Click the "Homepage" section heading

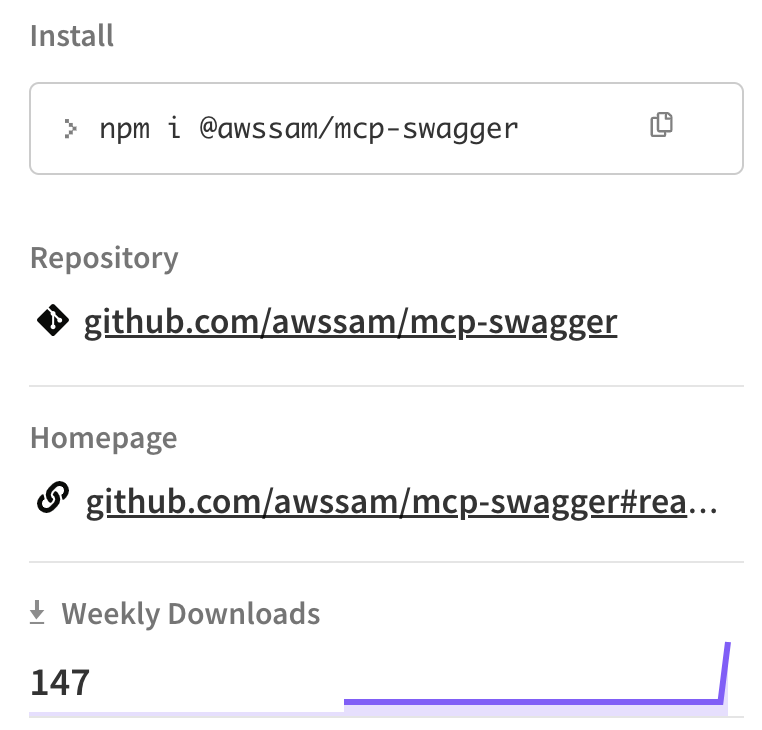tap(103, 438)
